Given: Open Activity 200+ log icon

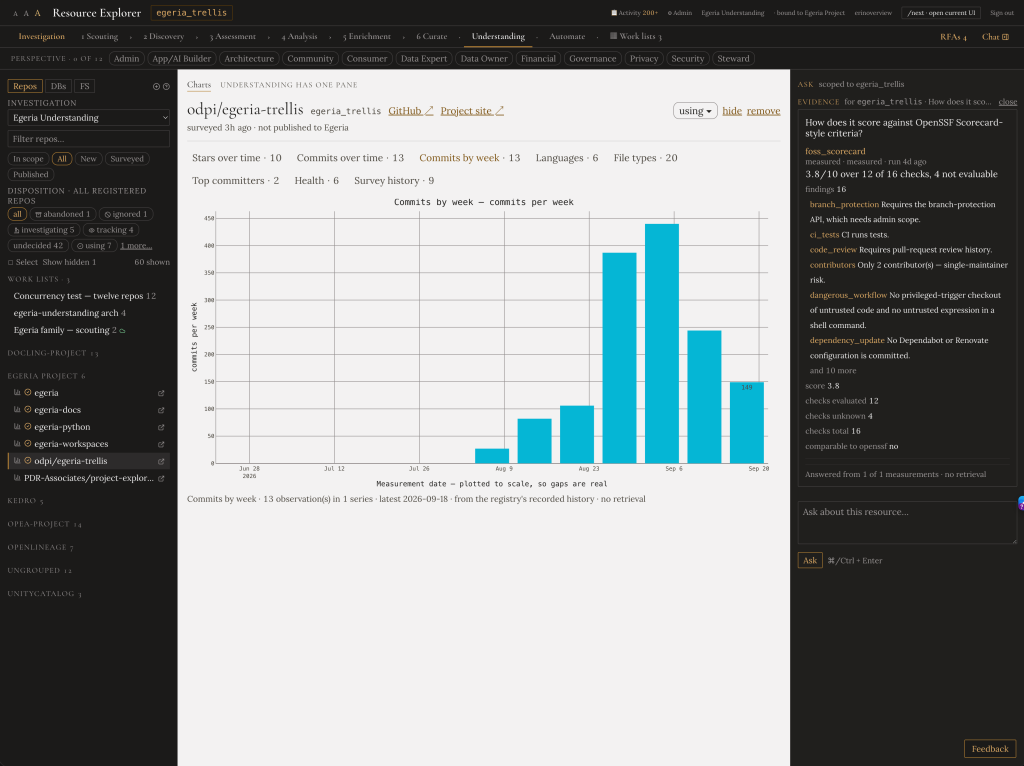Looking at the screenshot, I should point(614,12).
